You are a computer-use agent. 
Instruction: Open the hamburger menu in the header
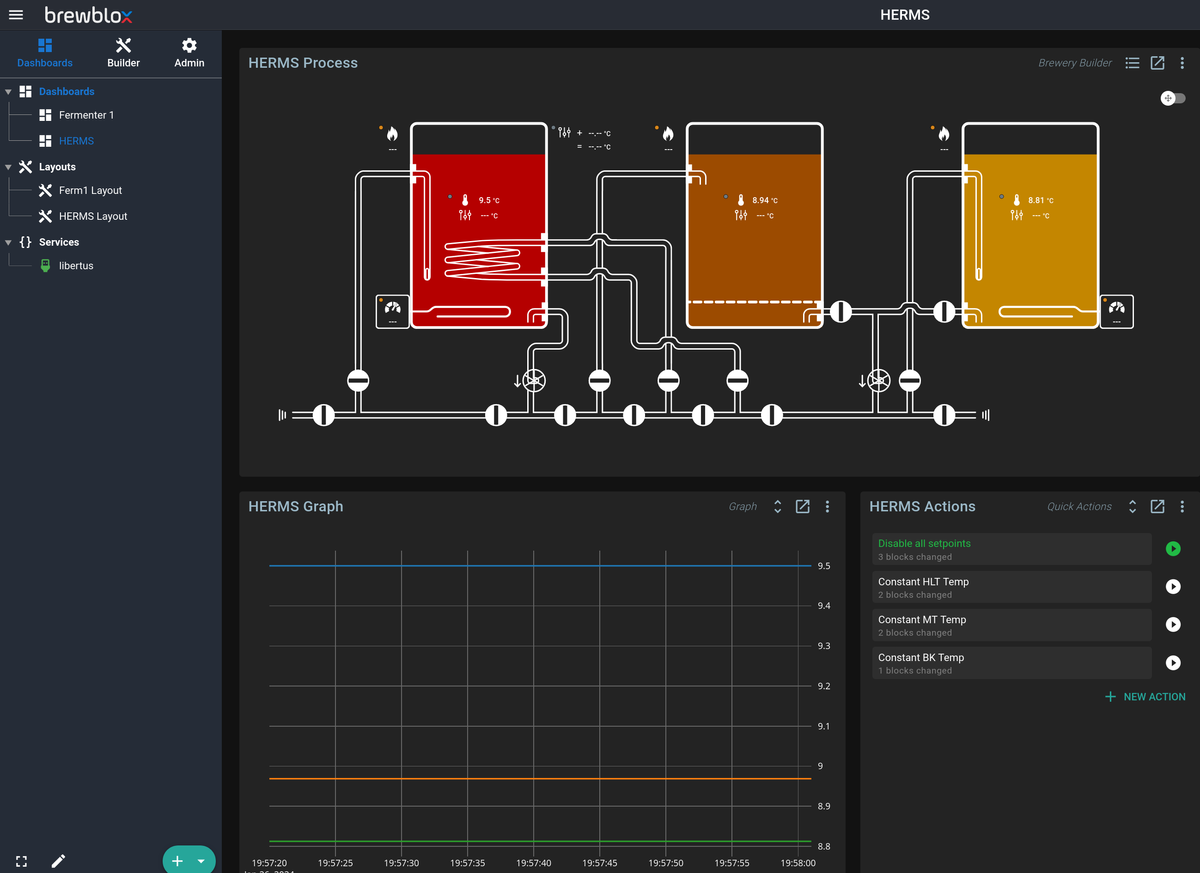click(x=16, y=15)
